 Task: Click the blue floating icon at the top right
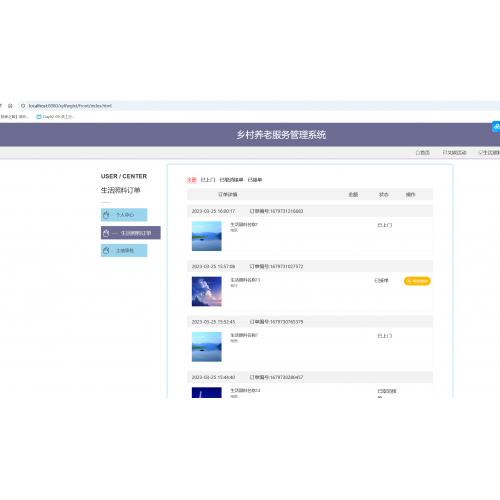coord(496,127)
